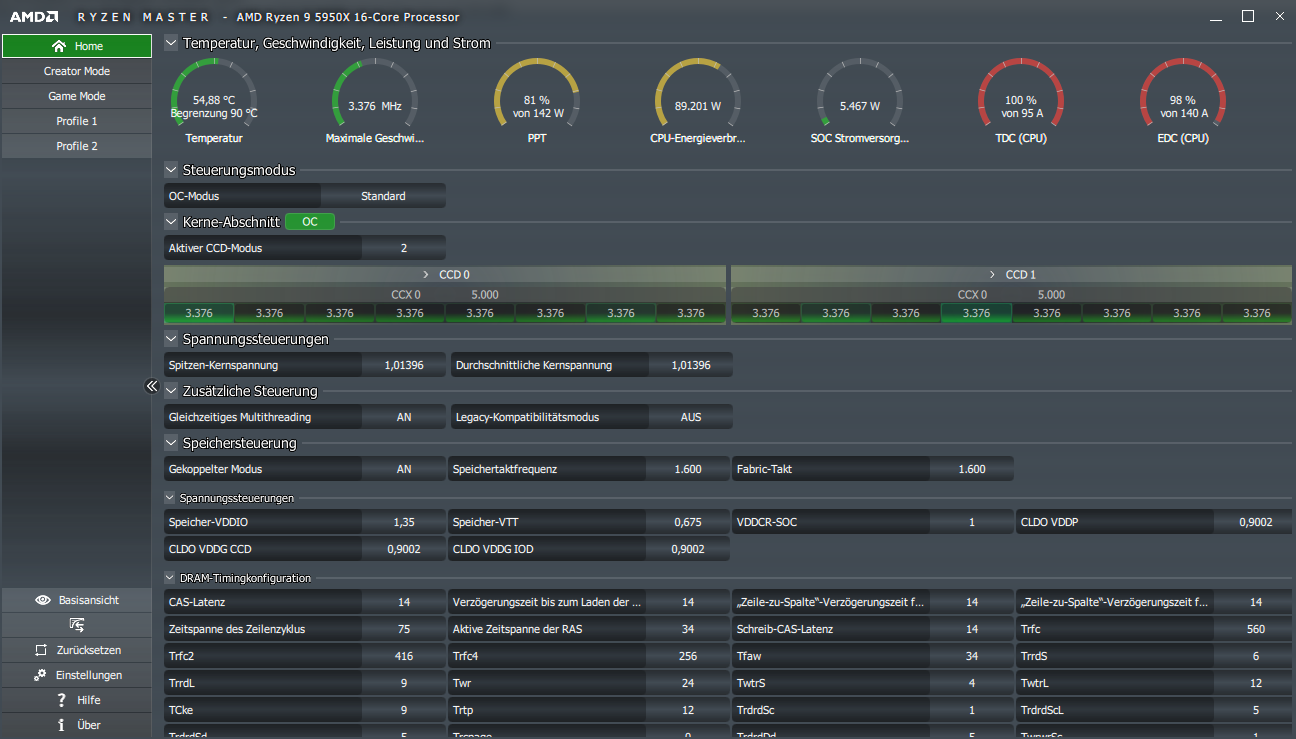The height and width of the screenshot is (739, 1296).
Task: Click the Speicher-VDDIO value 1,35
Action: [404, 522]
